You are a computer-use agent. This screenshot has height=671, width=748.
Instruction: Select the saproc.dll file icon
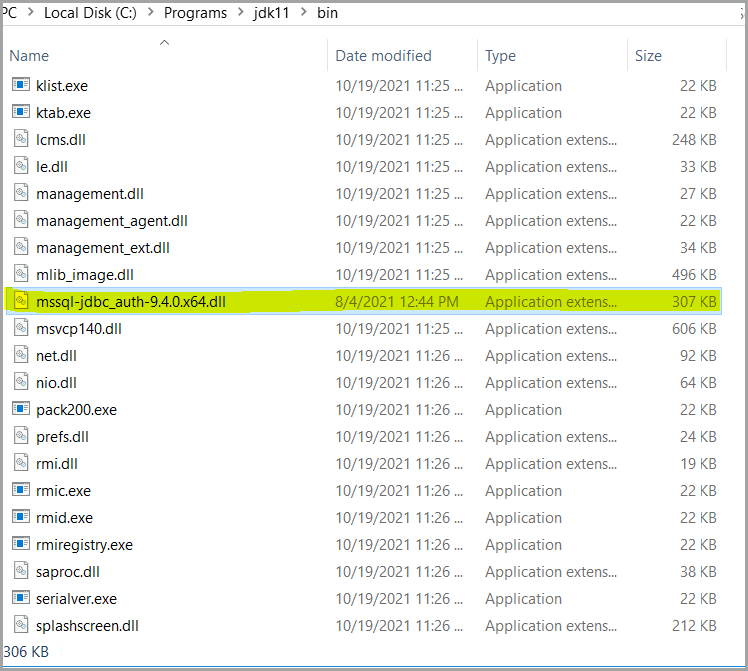click(21, 570)
